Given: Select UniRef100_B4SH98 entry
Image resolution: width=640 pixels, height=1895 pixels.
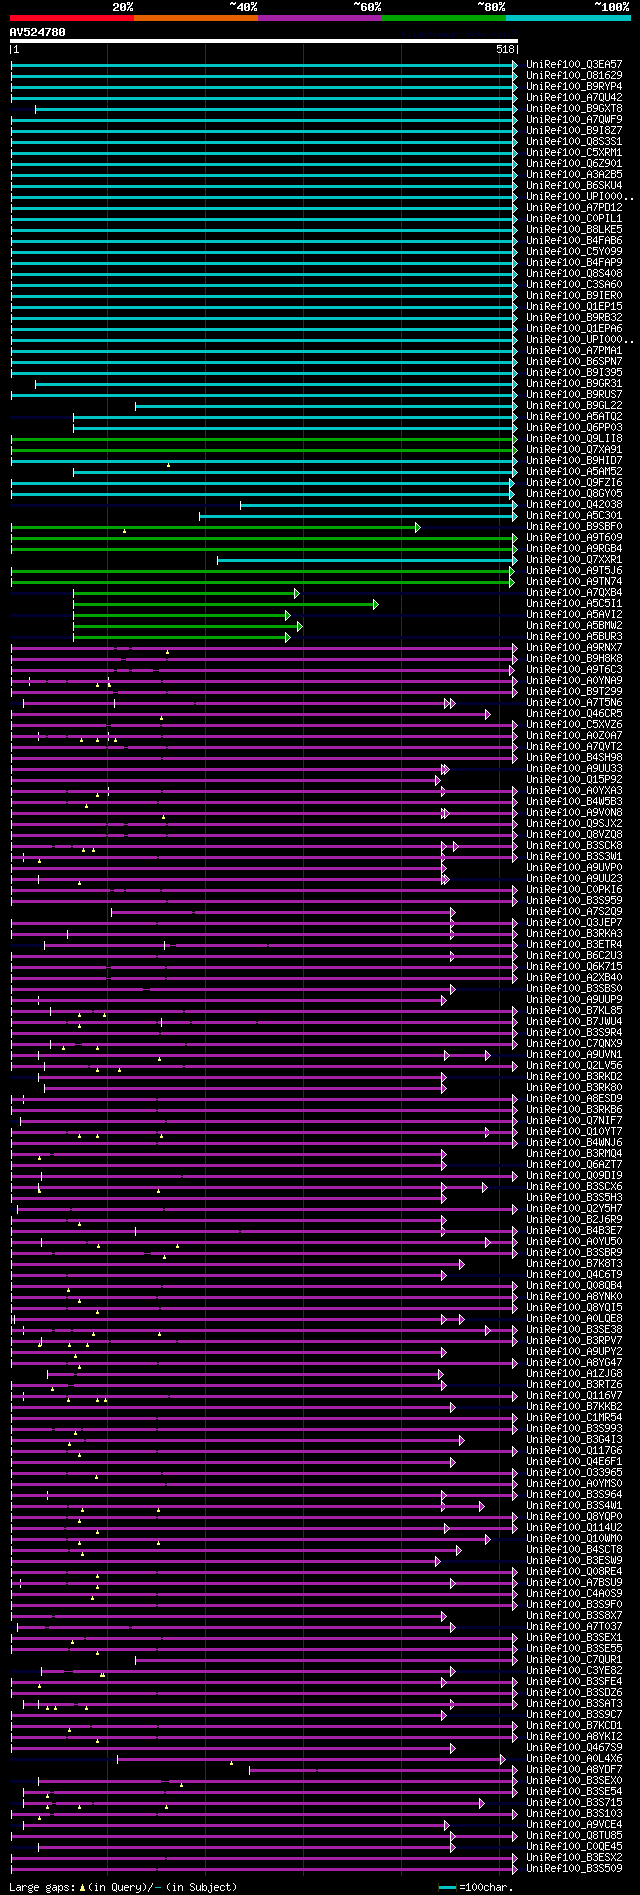Looking at the screenshot, I should (x=574, y=758).
